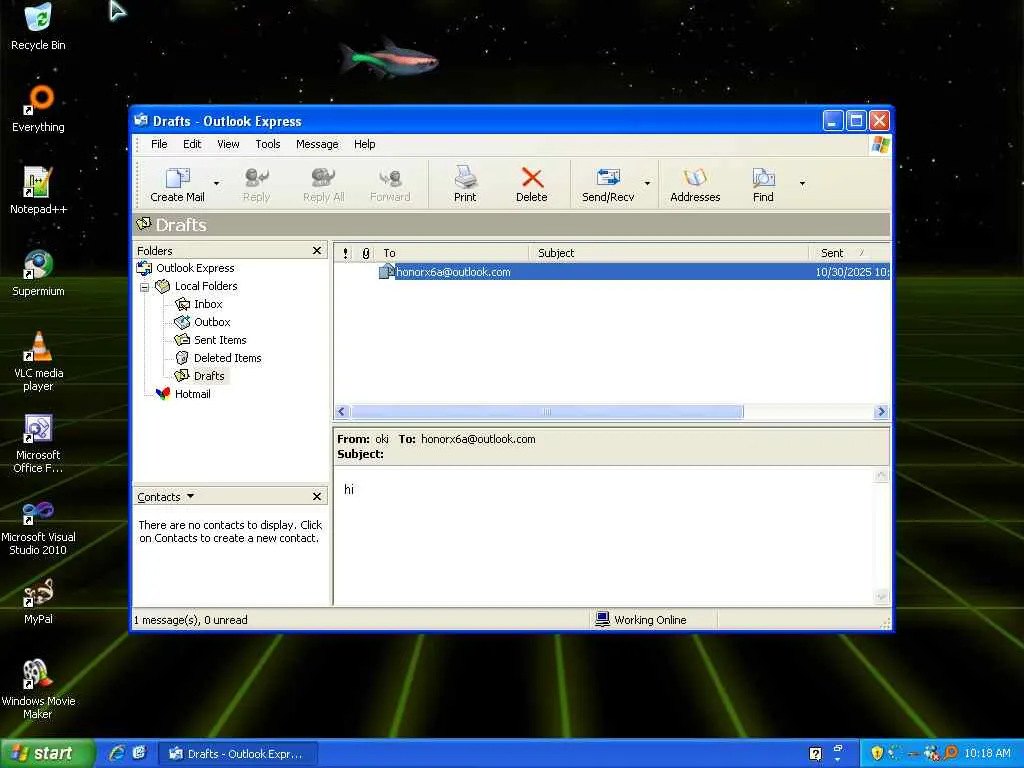Open the Tools menu
Screen dimensions: 1024x768
point(268,144)
